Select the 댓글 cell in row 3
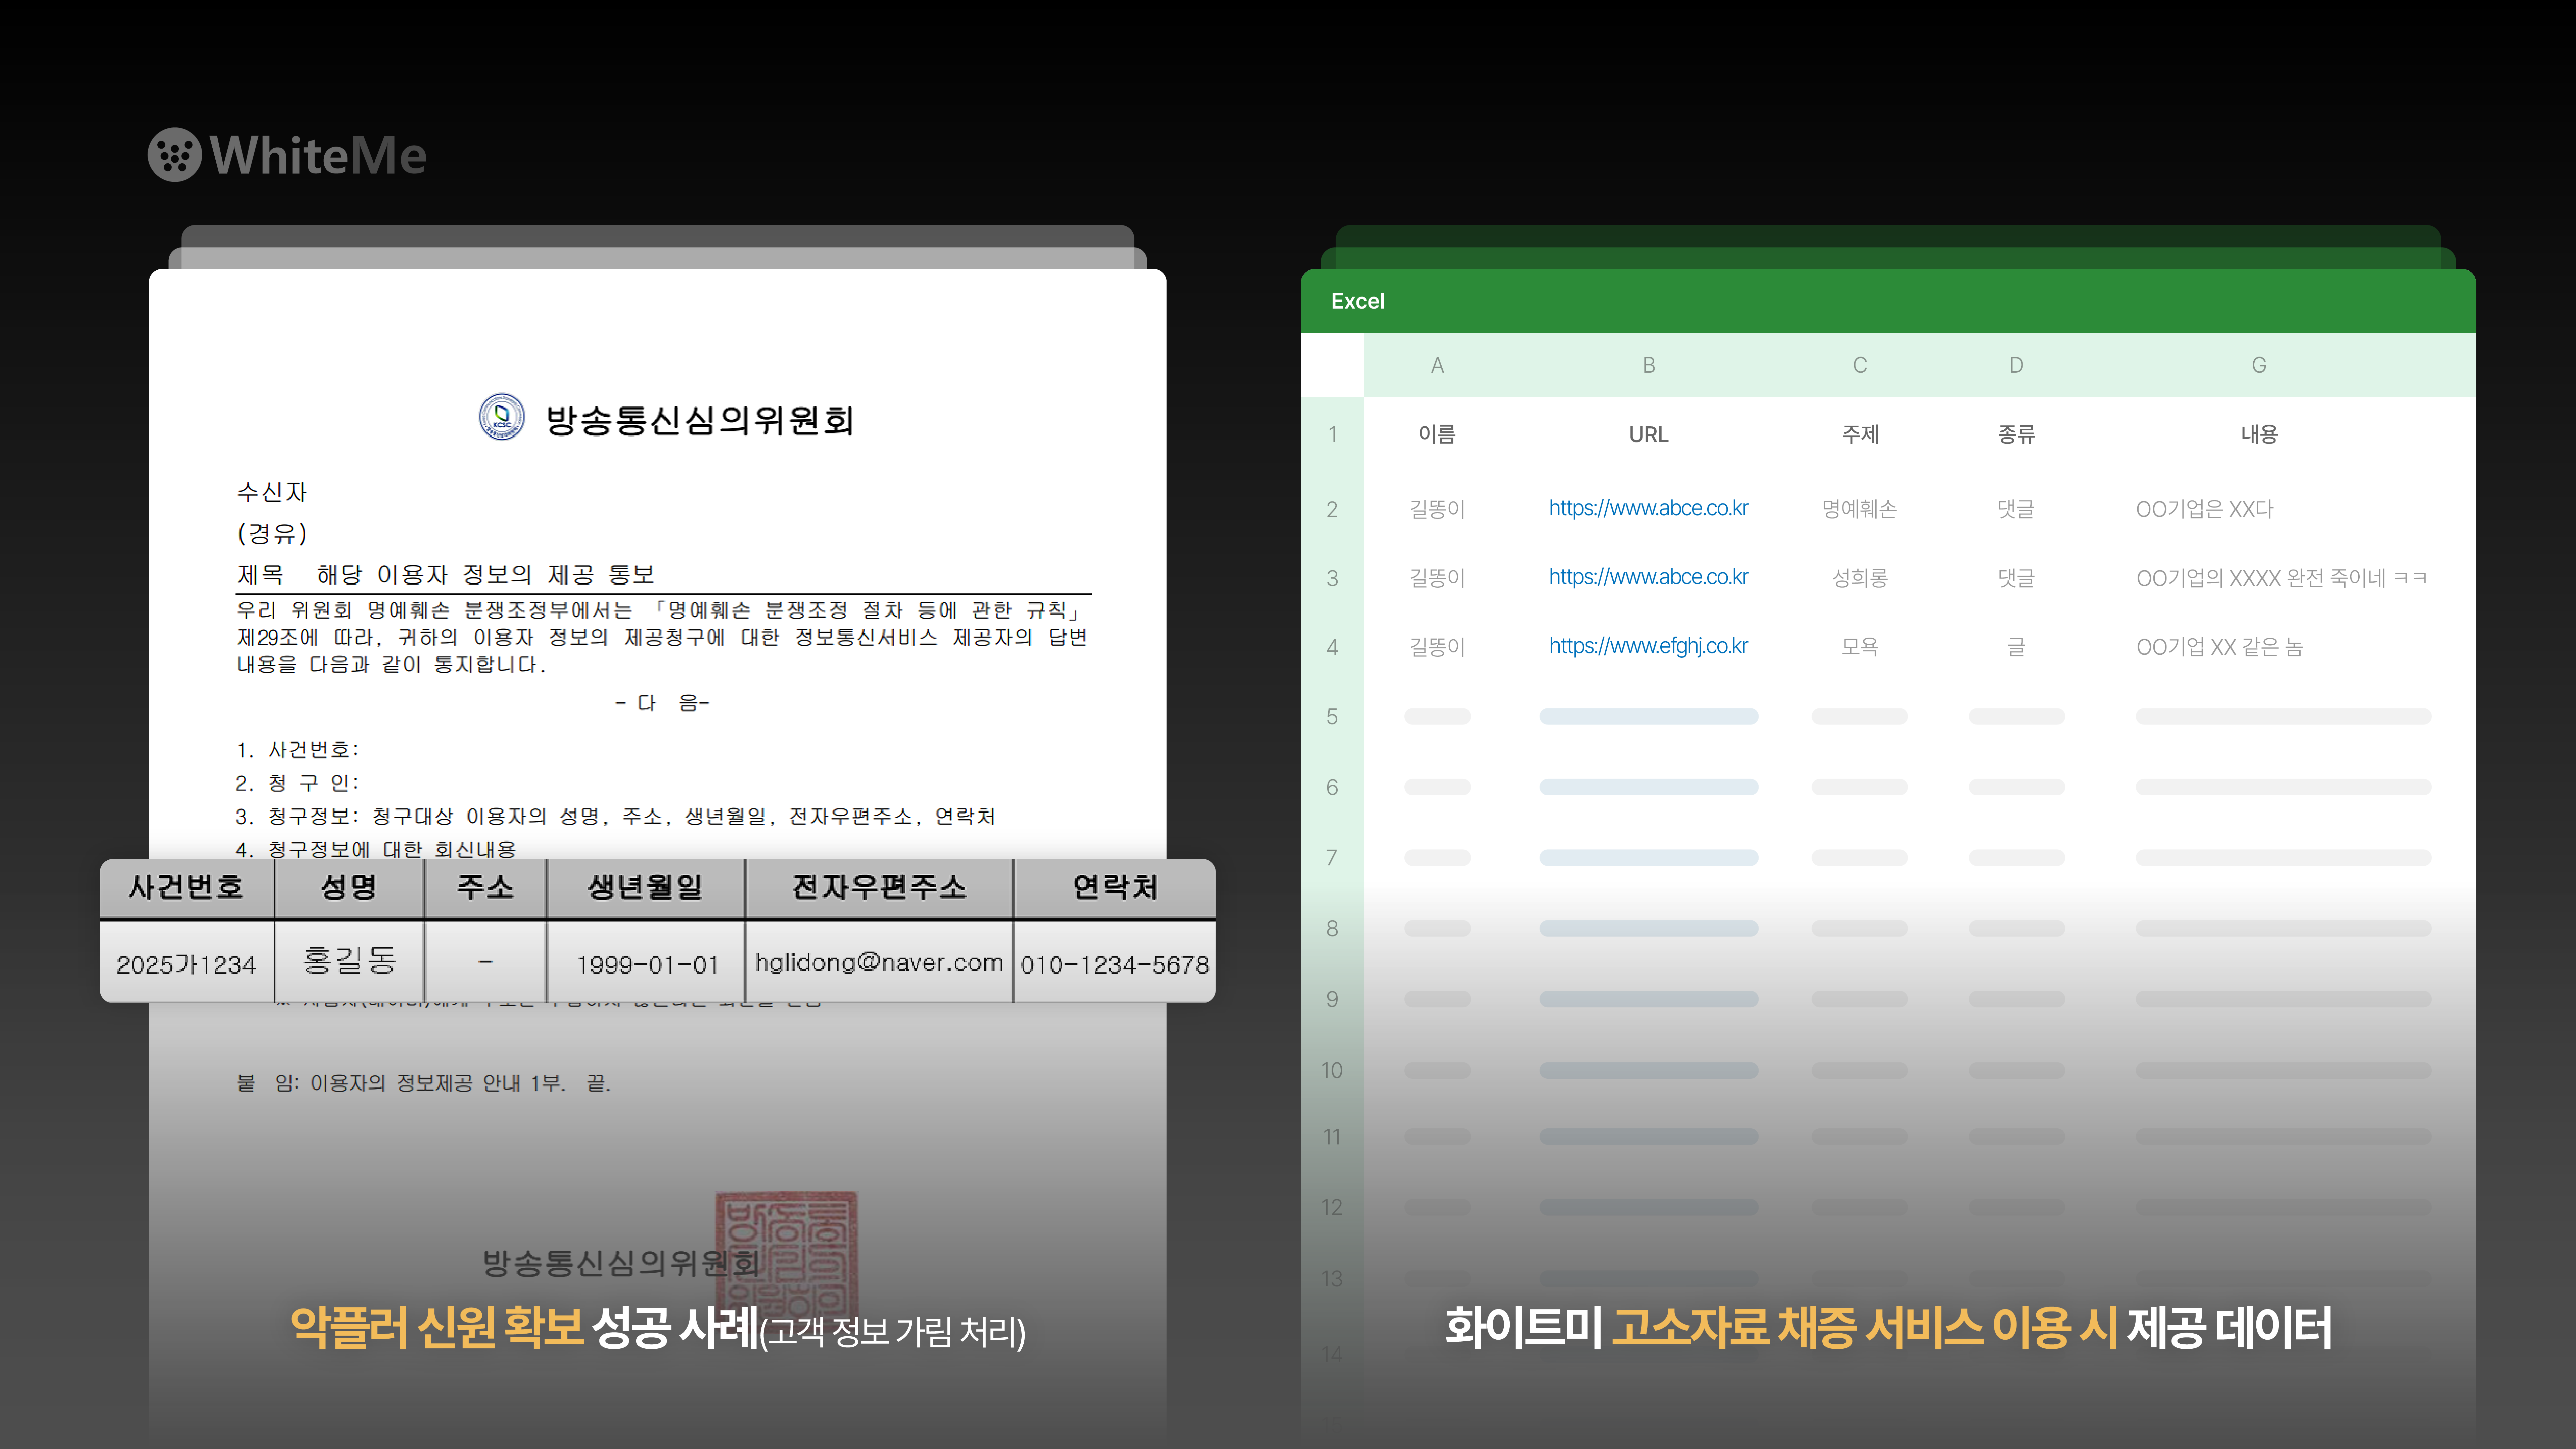Image resolution: width=2576 pixels, height=1449 pixels. 2016,578
